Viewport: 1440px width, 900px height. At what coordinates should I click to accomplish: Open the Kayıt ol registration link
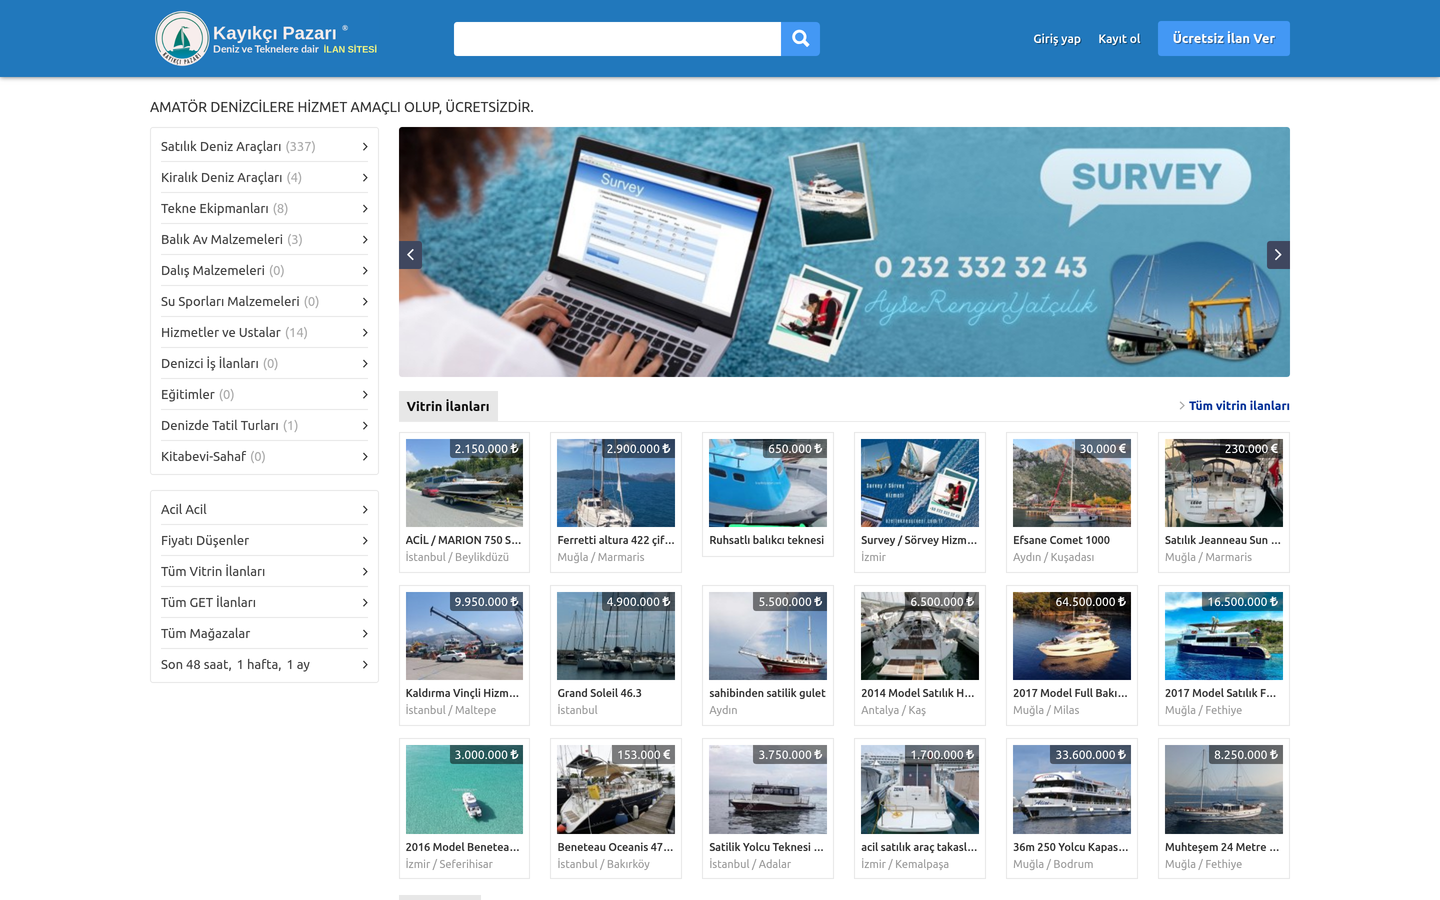[1119, 39]
